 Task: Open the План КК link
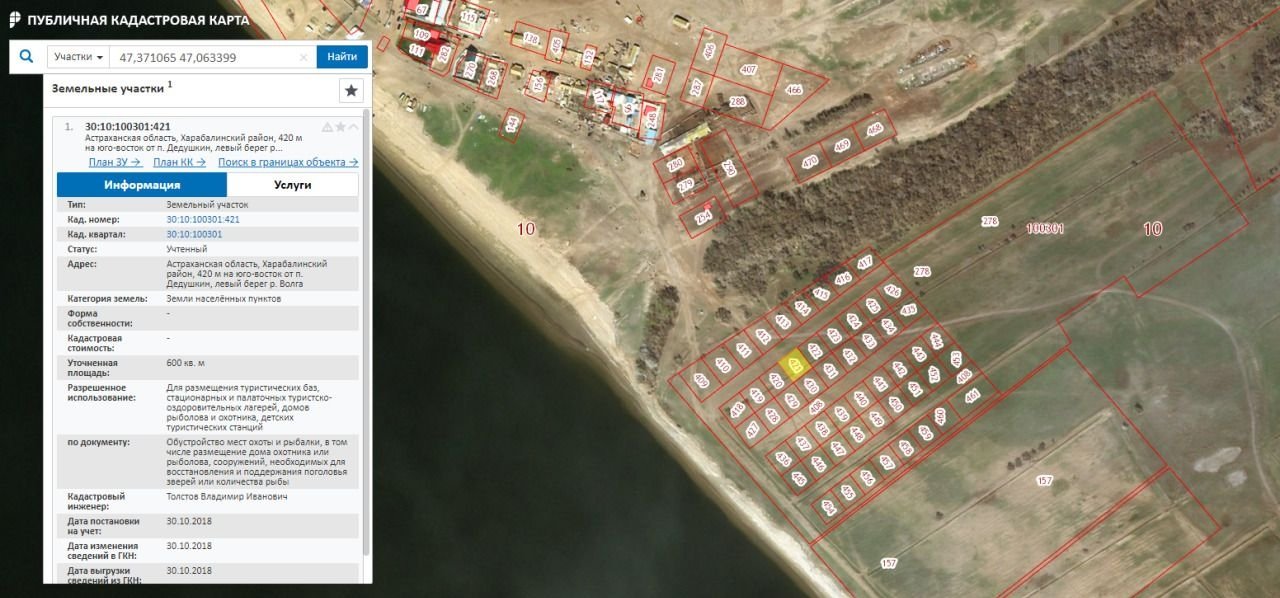coord(180,162)
